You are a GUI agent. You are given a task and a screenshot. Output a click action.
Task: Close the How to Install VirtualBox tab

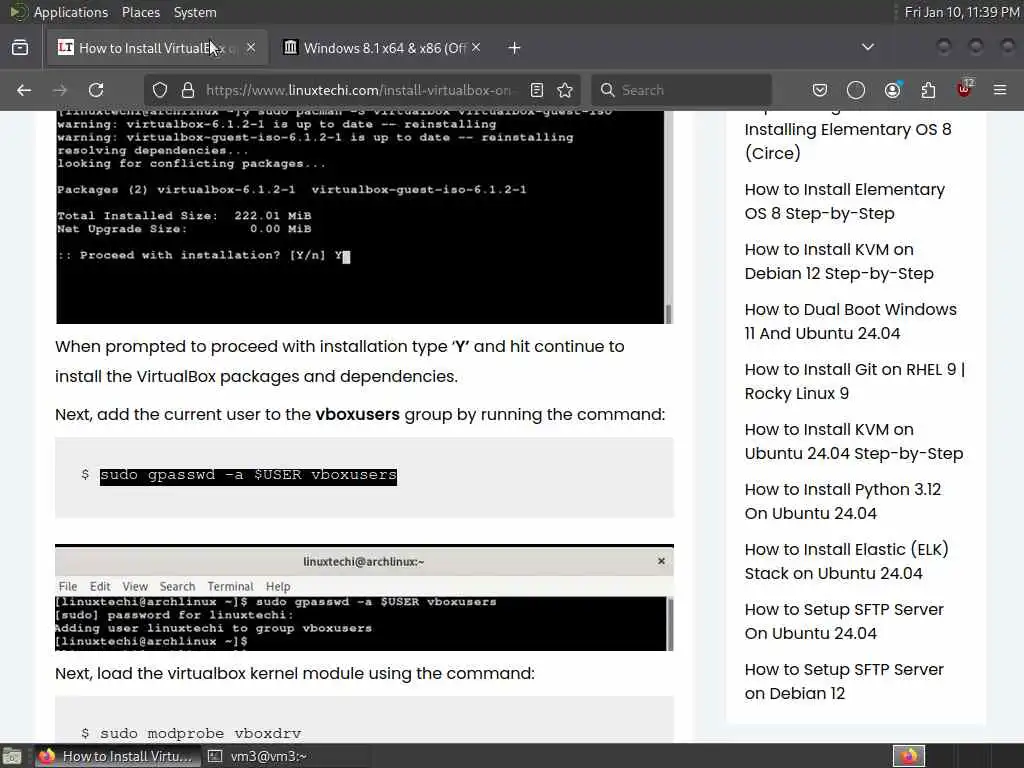click(251, 48)
